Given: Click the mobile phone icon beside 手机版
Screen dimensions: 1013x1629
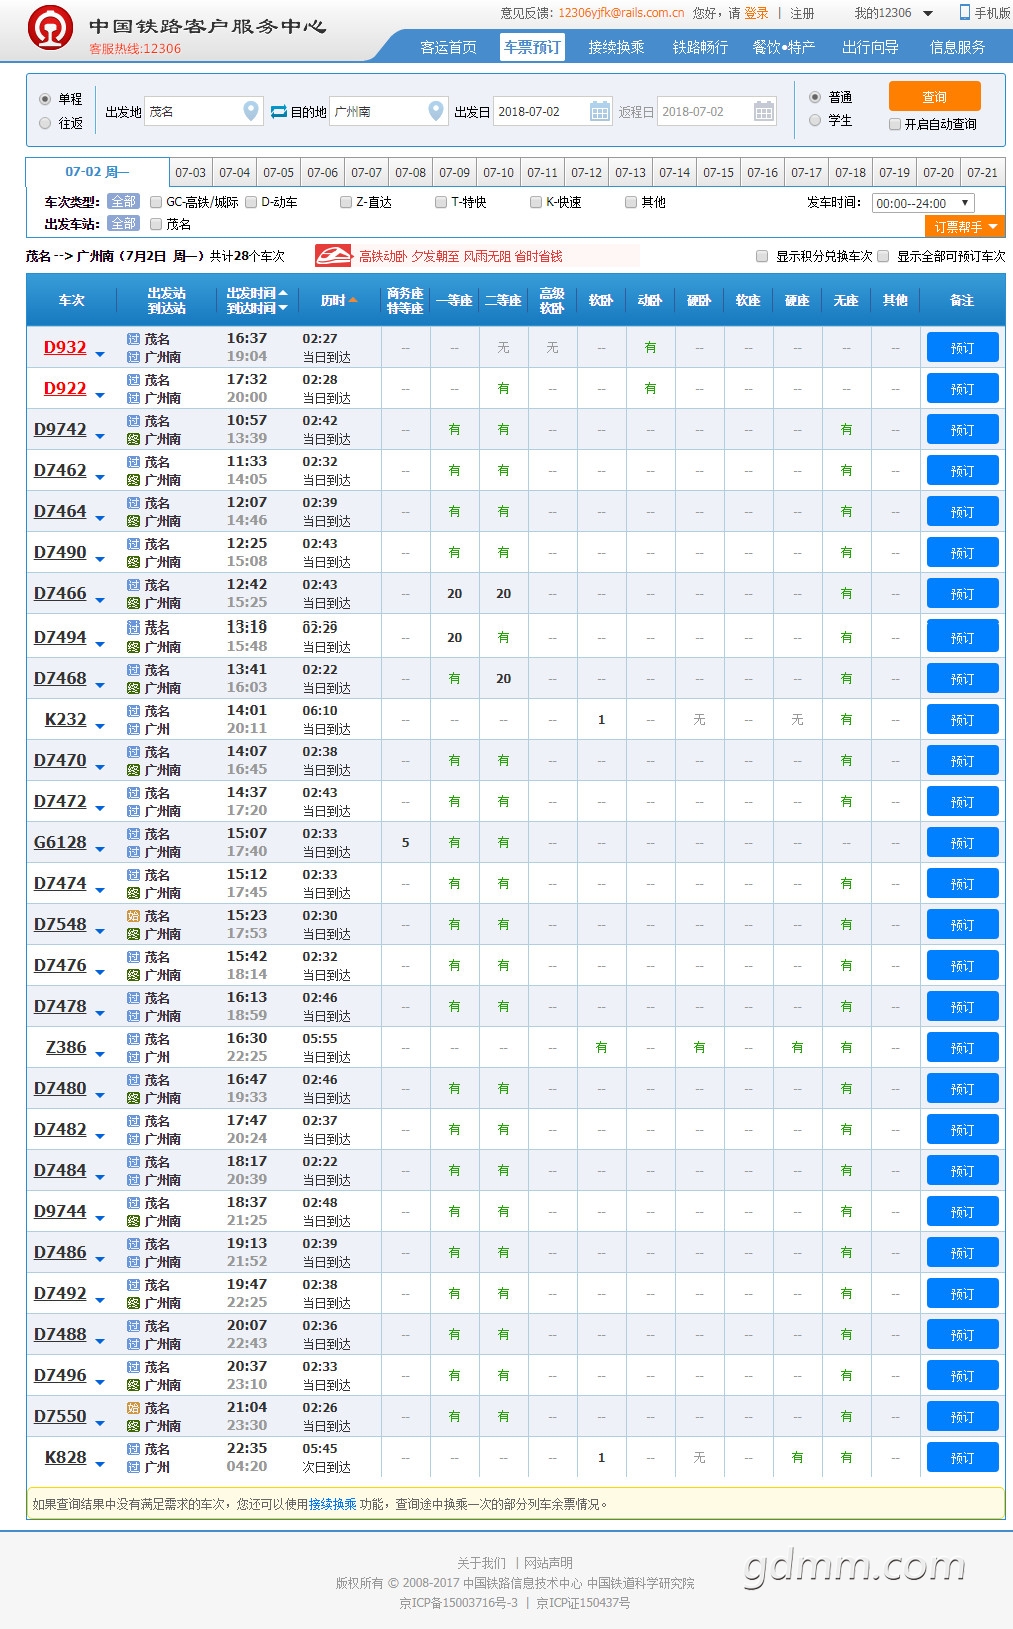Looking at the screenshot, I should point(965,12).
